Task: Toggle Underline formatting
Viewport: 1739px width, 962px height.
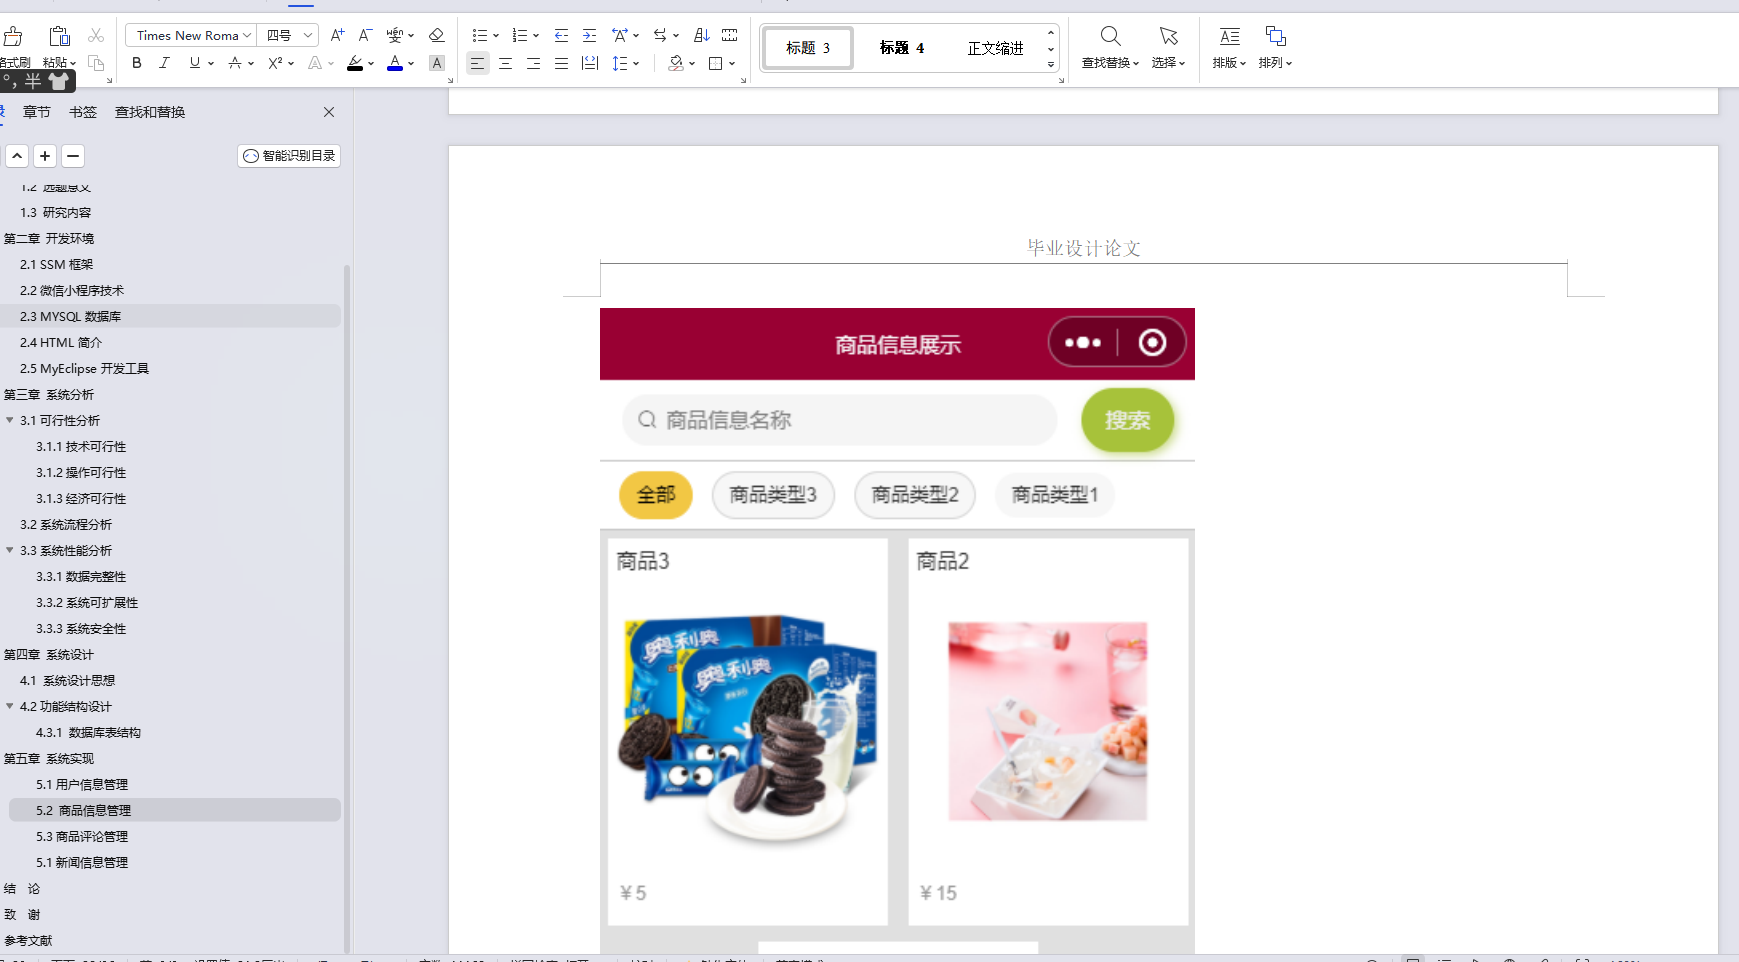Action: (x=194, y=63)
